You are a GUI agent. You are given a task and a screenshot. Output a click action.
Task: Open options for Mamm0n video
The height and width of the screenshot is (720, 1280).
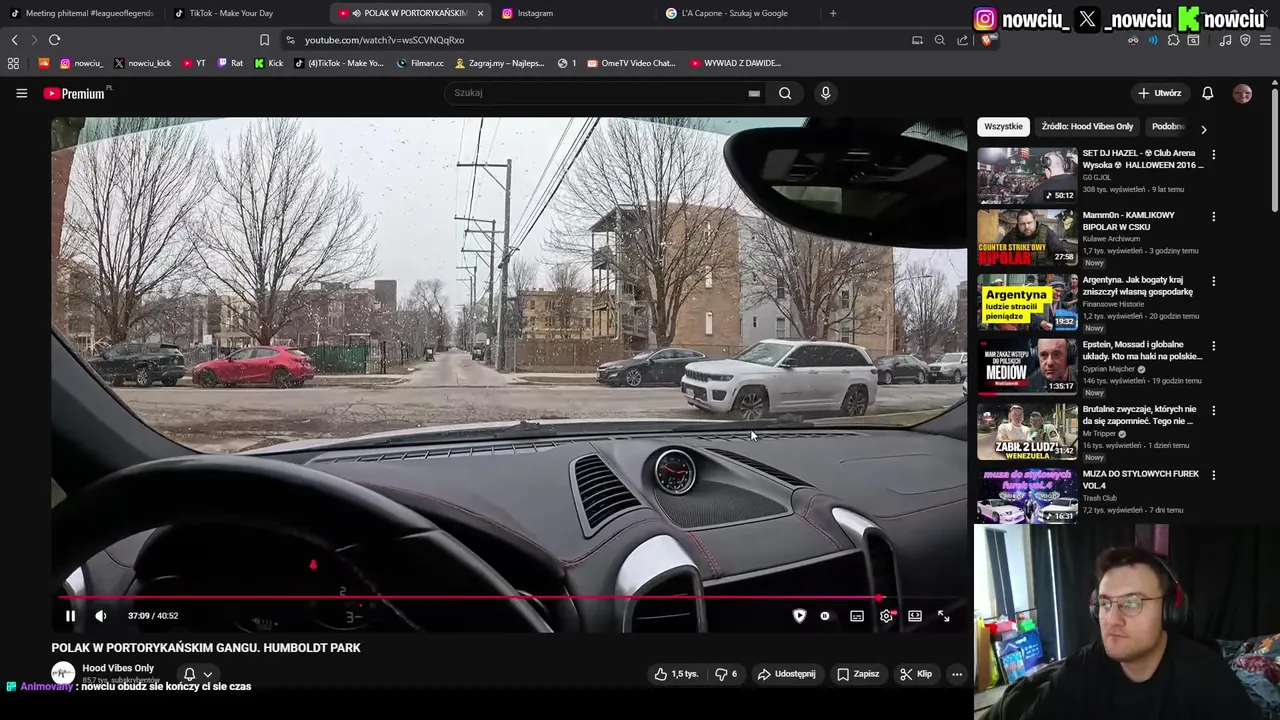tap(1214, 217)
